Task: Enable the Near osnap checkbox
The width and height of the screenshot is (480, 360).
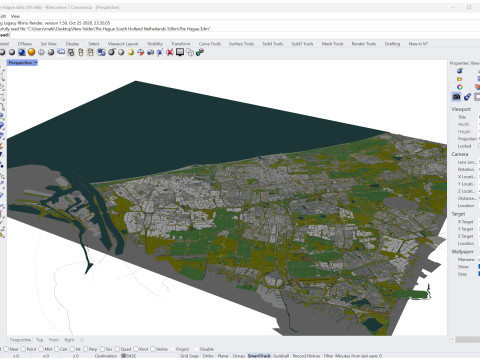Action: tap(6, 349)
